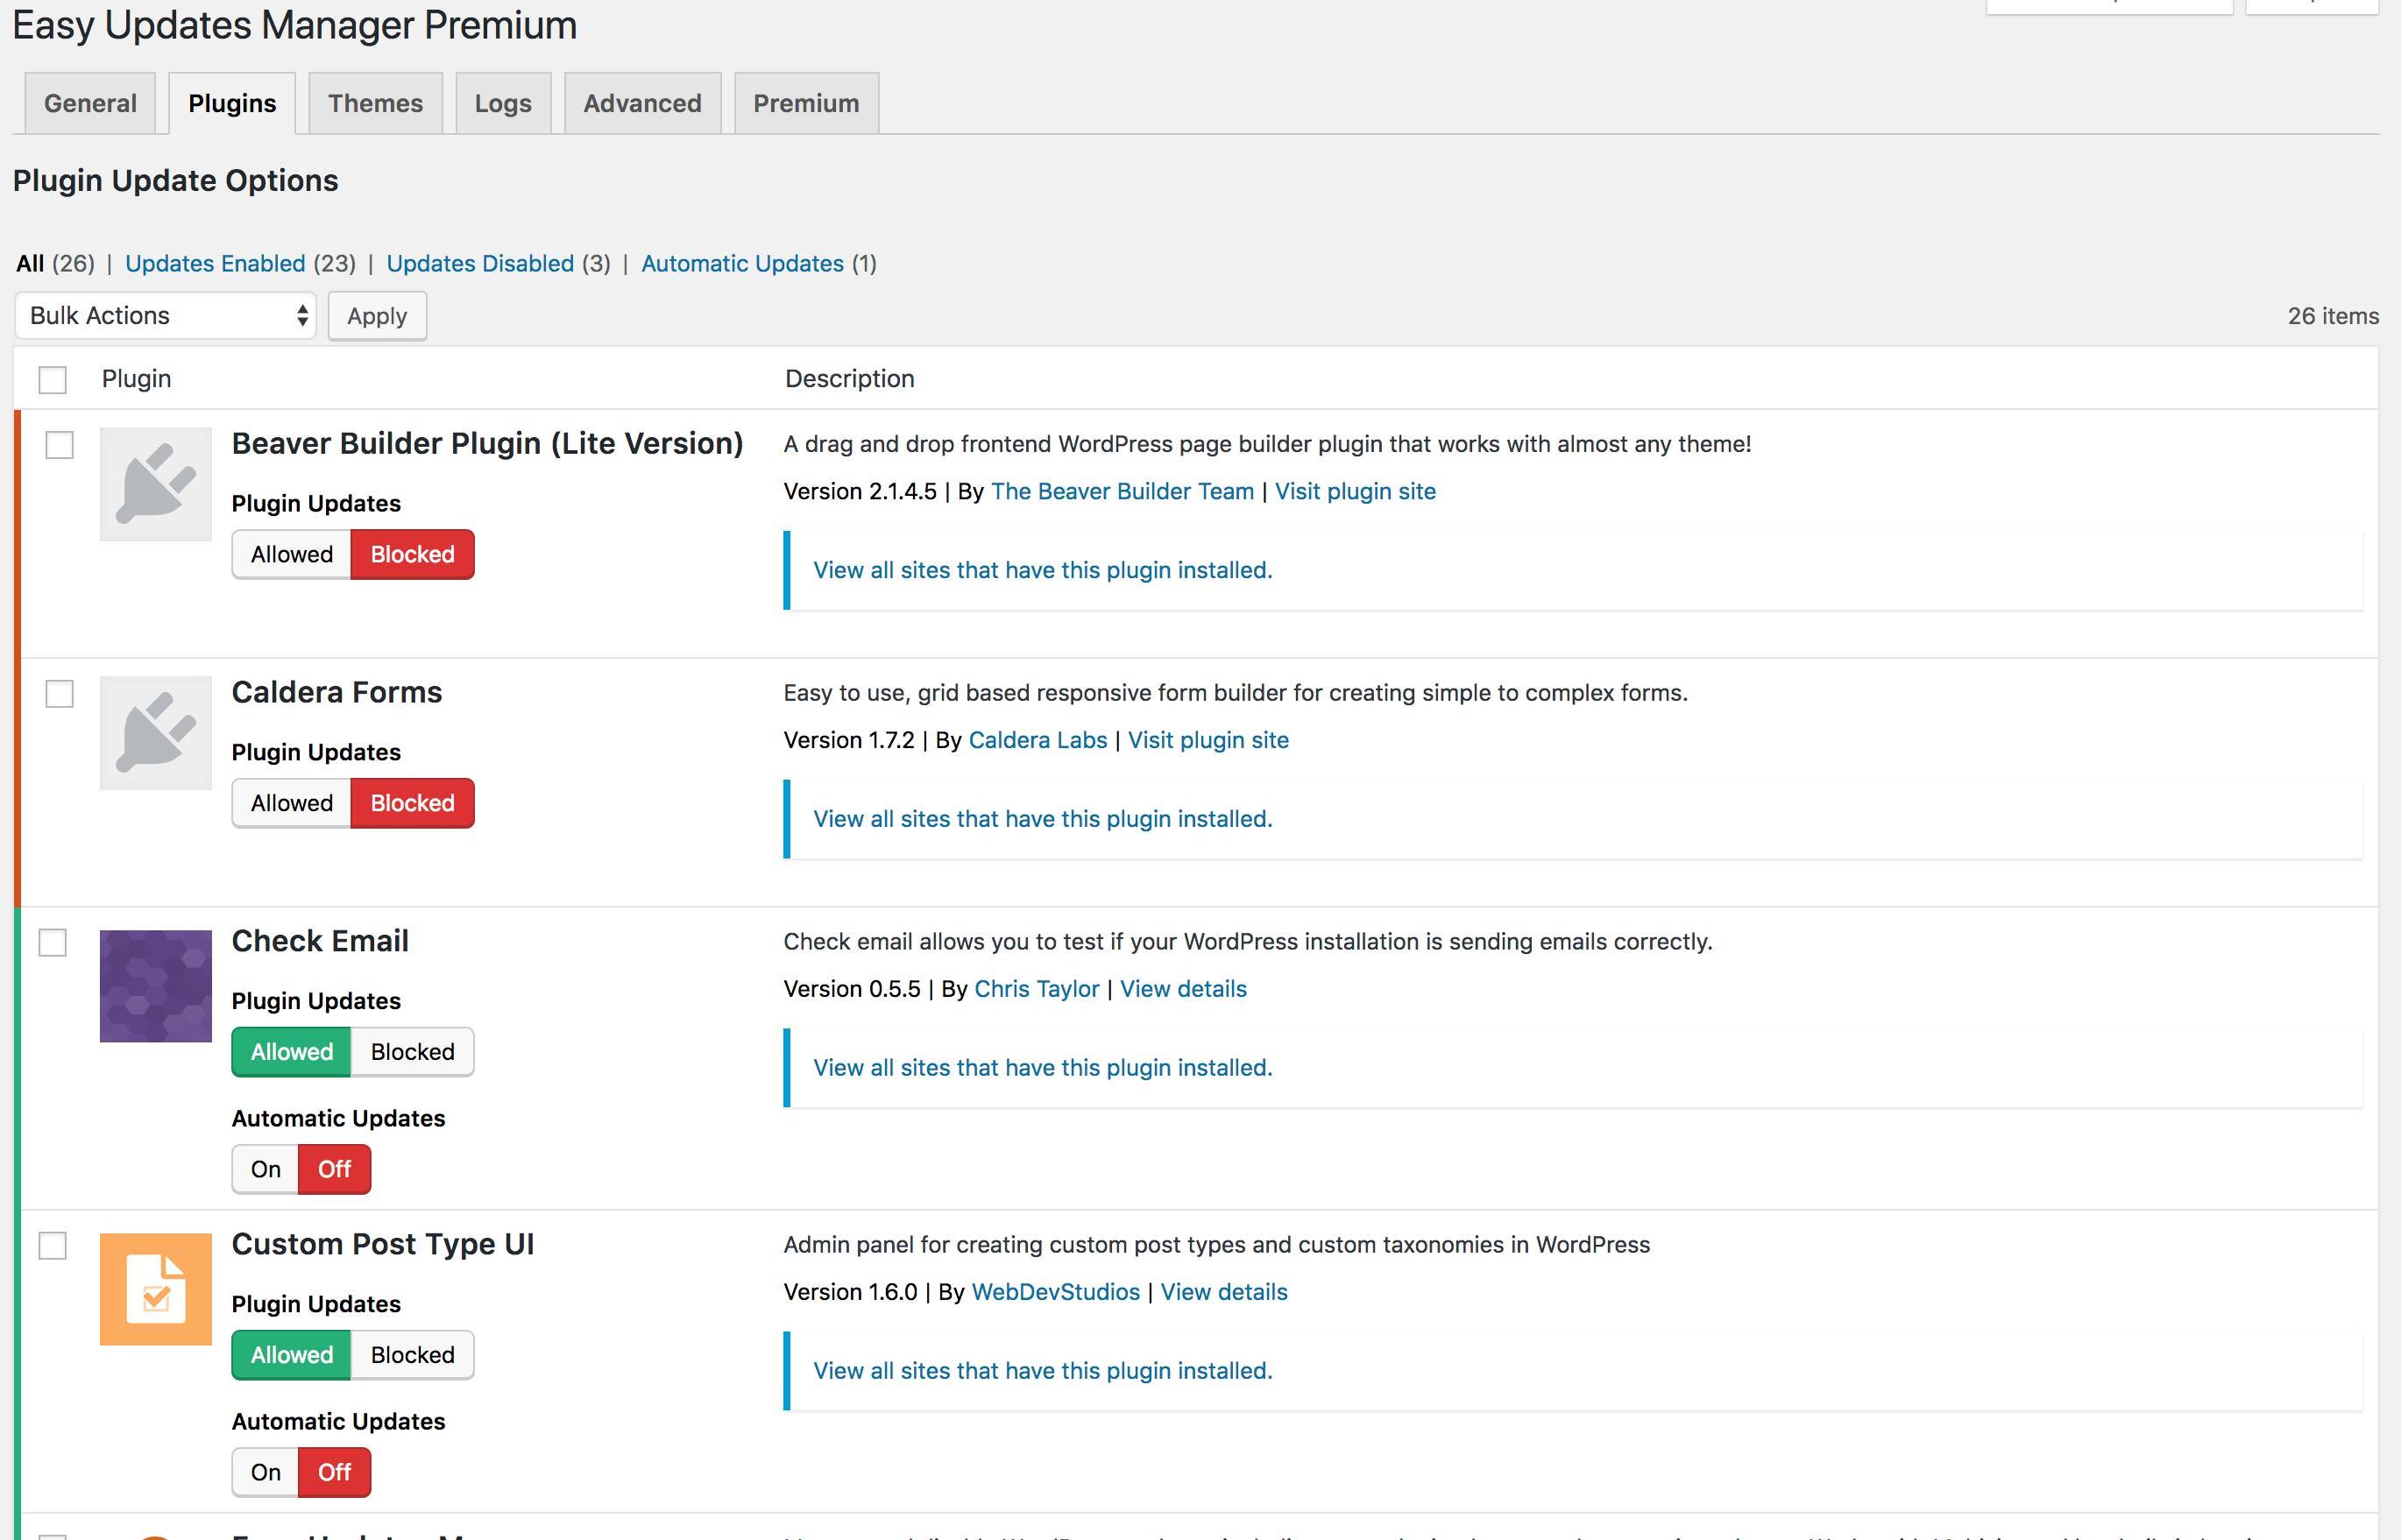View all sites with Caldera Forms installed
Image resolution: width=2401 pixels, height=1540 pixels.
1042,819
